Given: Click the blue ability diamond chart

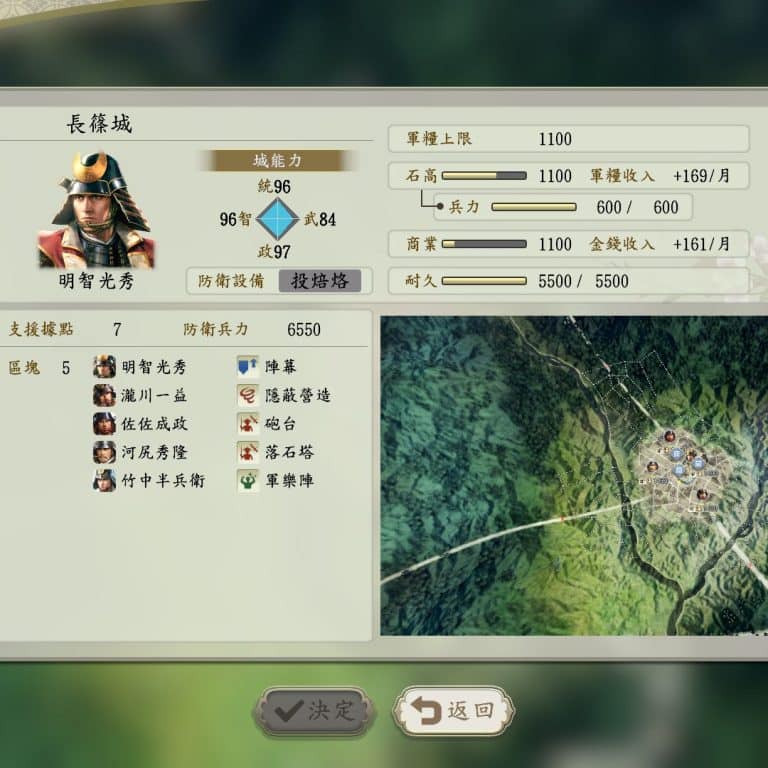Looking at the screenshot, I should click(x=278, y=218).
